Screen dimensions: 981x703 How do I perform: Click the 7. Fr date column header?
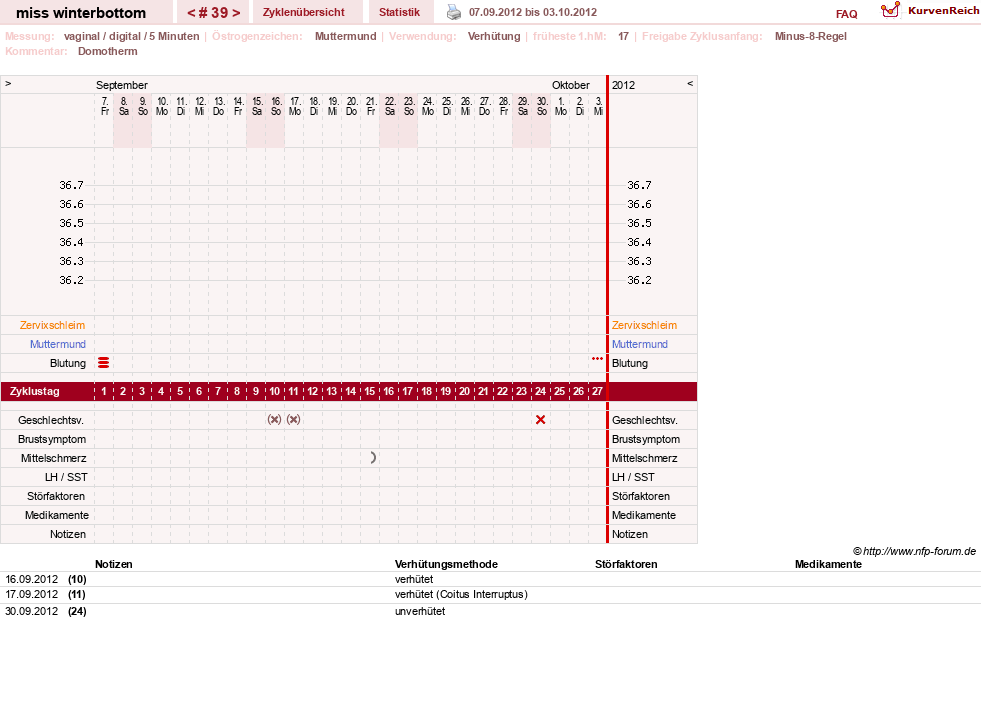click(x=104, y=106)
